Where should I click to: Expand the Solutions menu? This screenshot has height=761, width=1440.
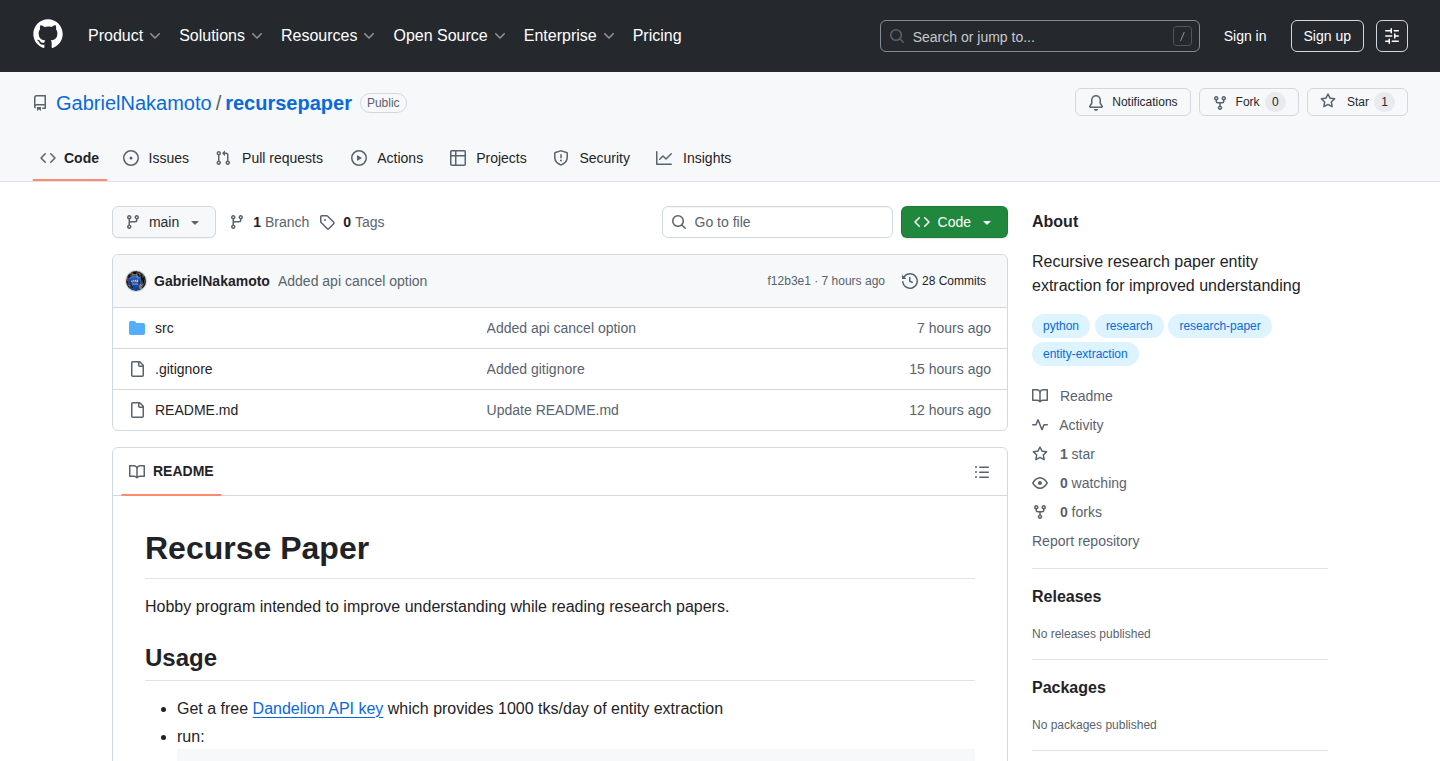[x=221, y=35]
